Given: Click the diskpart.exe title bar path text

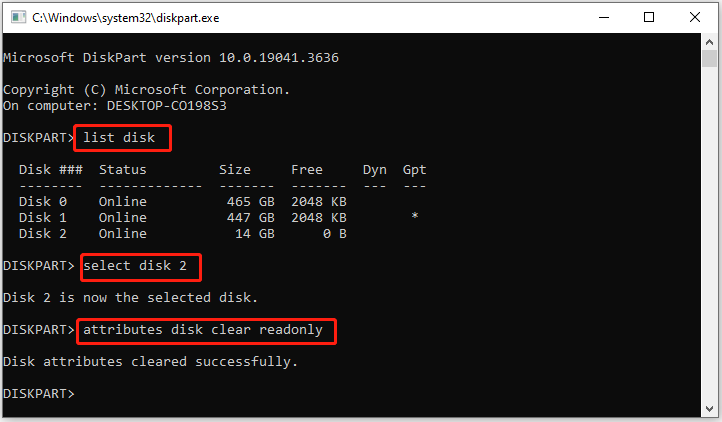Looking at the screenshot, I should [x=126, y=17].
